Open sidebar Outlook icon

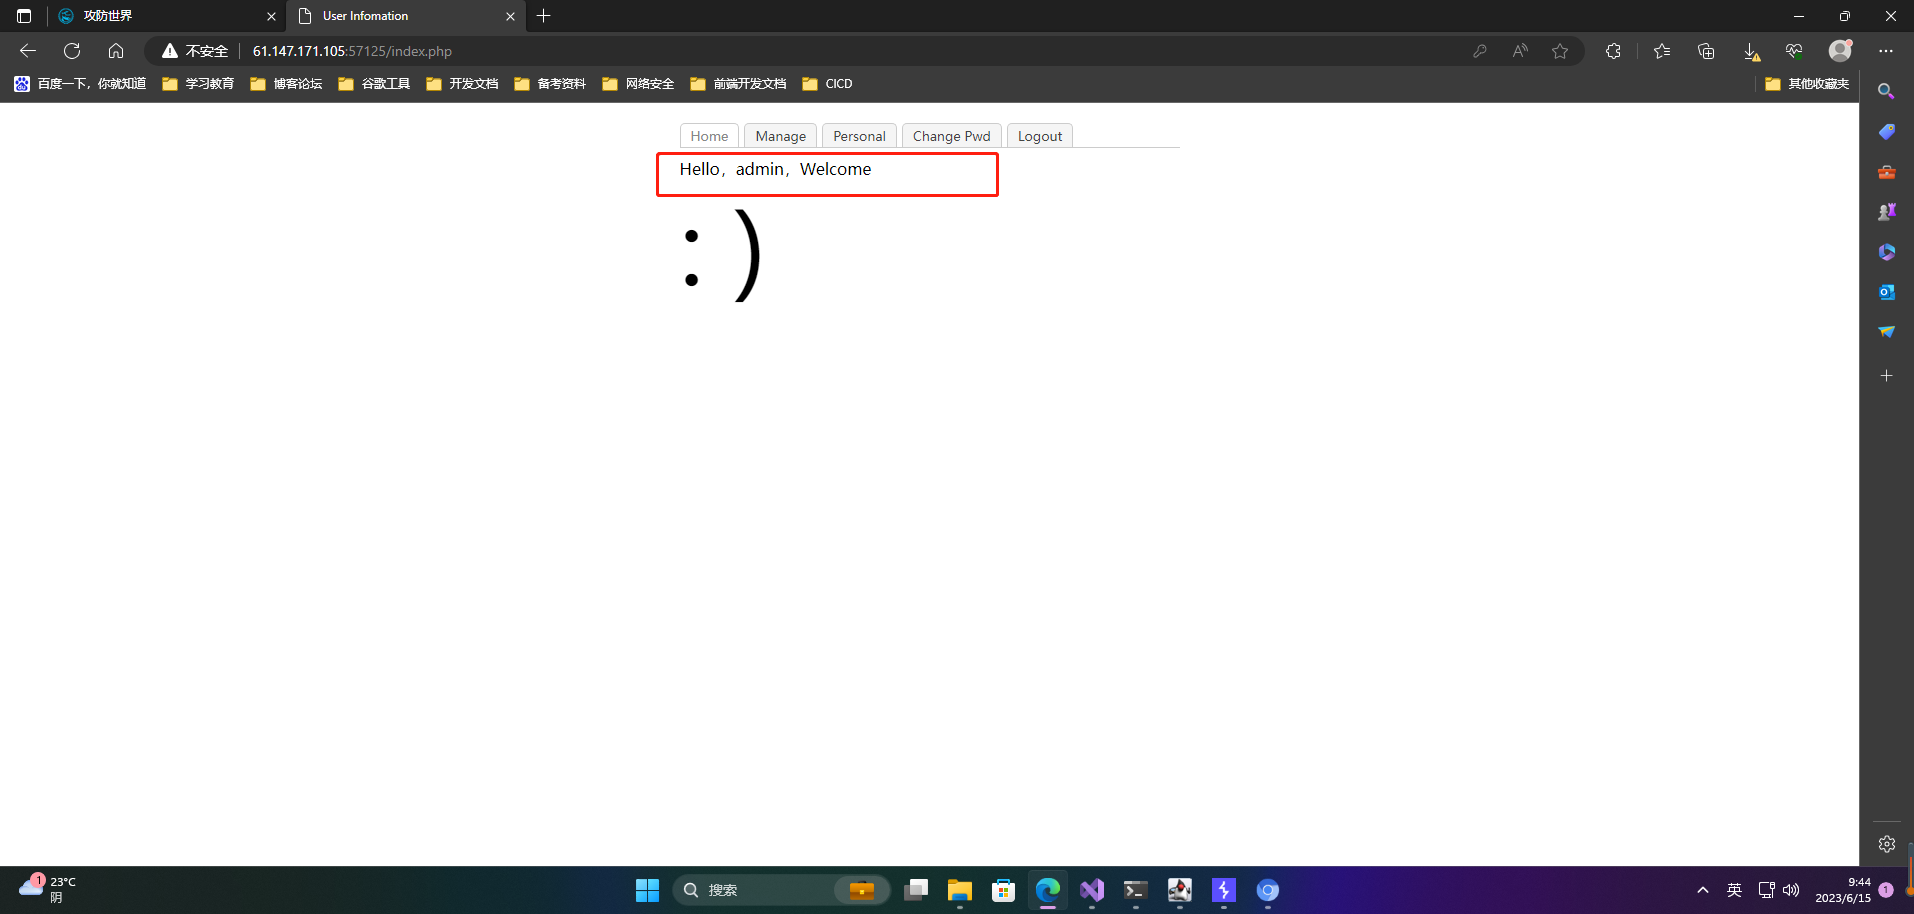pos(1886,292)
